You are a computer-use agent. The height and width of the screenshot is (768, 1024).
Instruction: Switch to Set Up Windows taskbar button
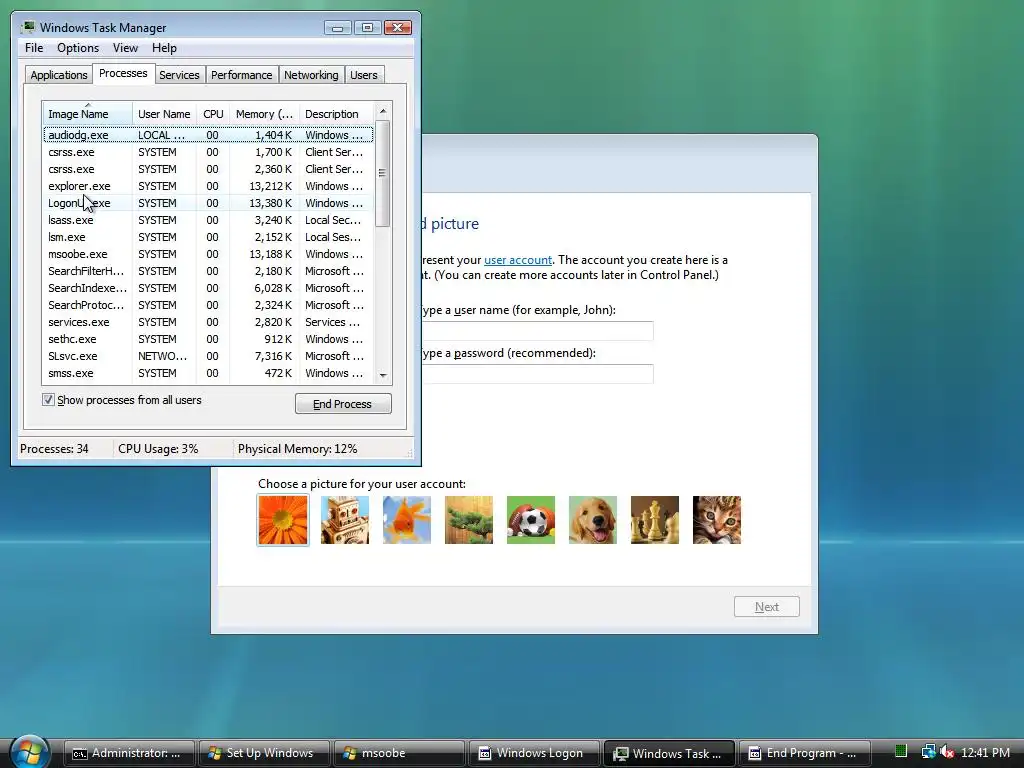tap(264, 753)
